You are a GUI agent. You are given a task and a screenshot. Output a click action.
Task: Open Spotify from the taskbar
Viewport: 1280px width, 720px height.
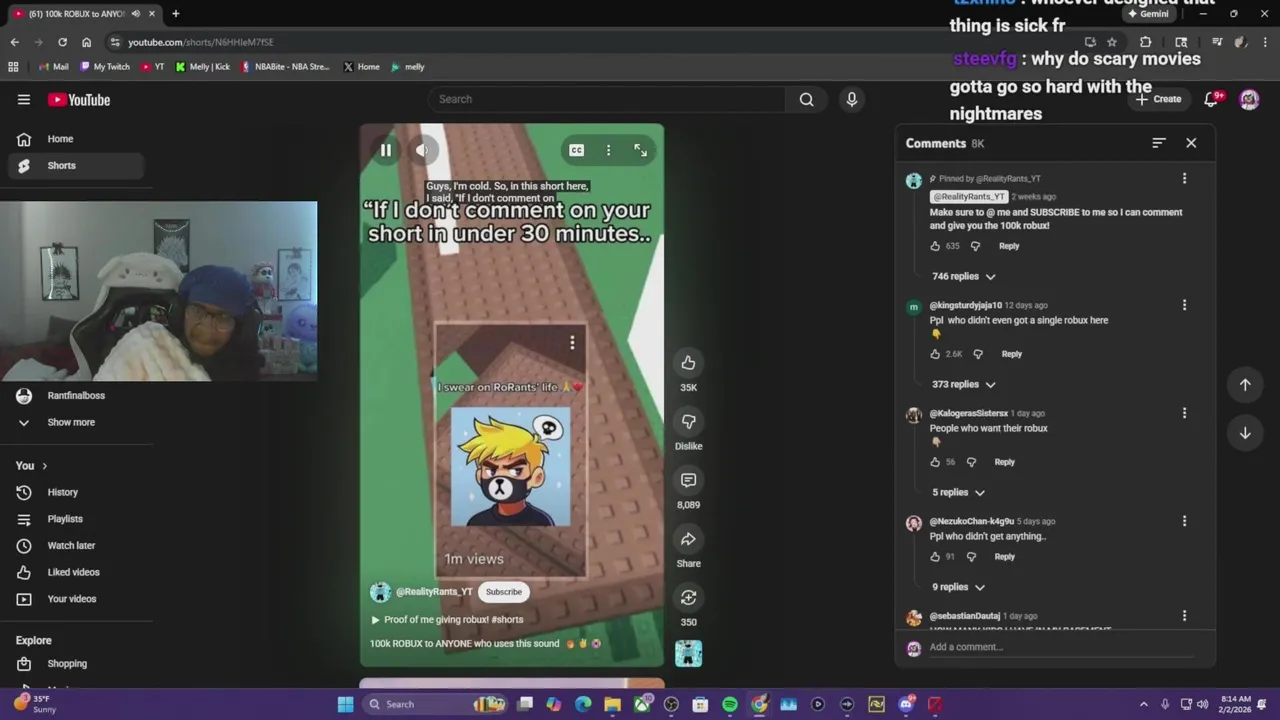tap(730, 704)
